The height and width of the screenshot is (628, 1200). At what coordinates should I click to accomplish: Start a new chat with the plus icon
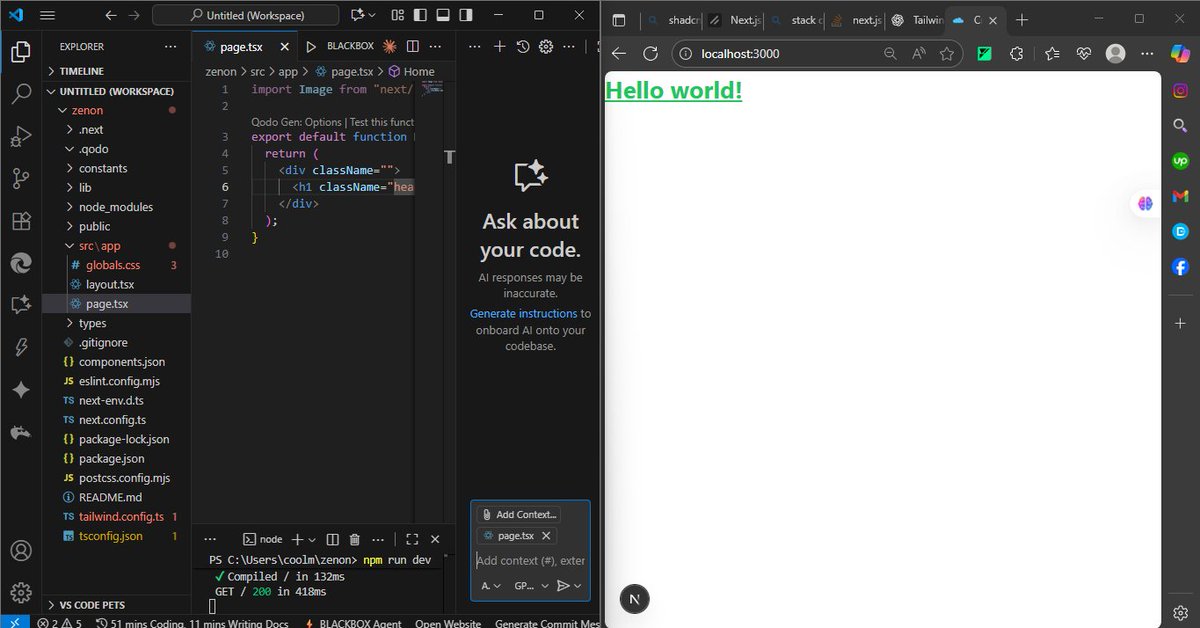point(500,46)
